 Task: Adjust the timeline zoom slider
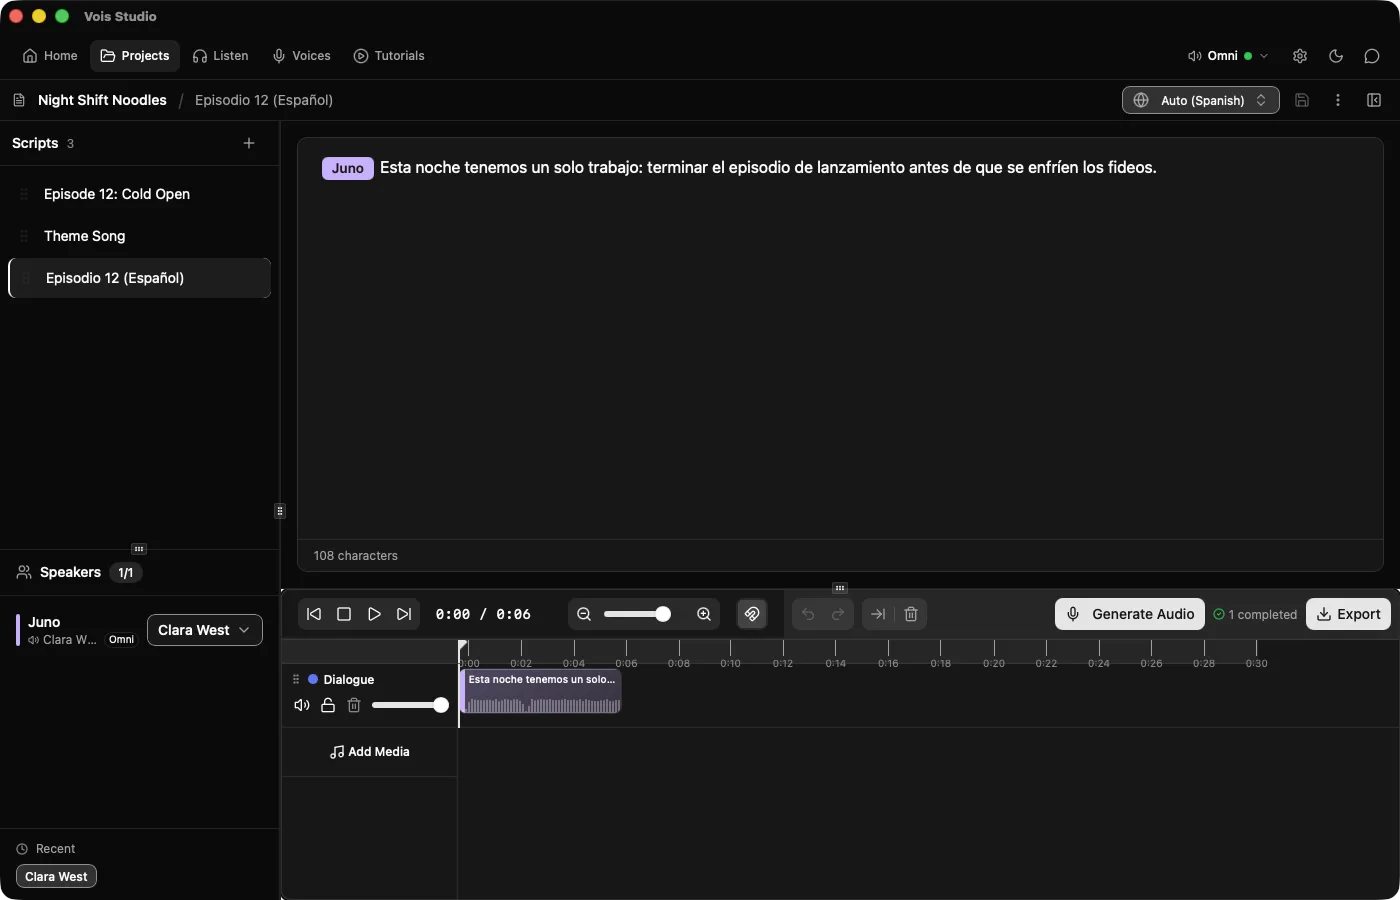(637, 614)
